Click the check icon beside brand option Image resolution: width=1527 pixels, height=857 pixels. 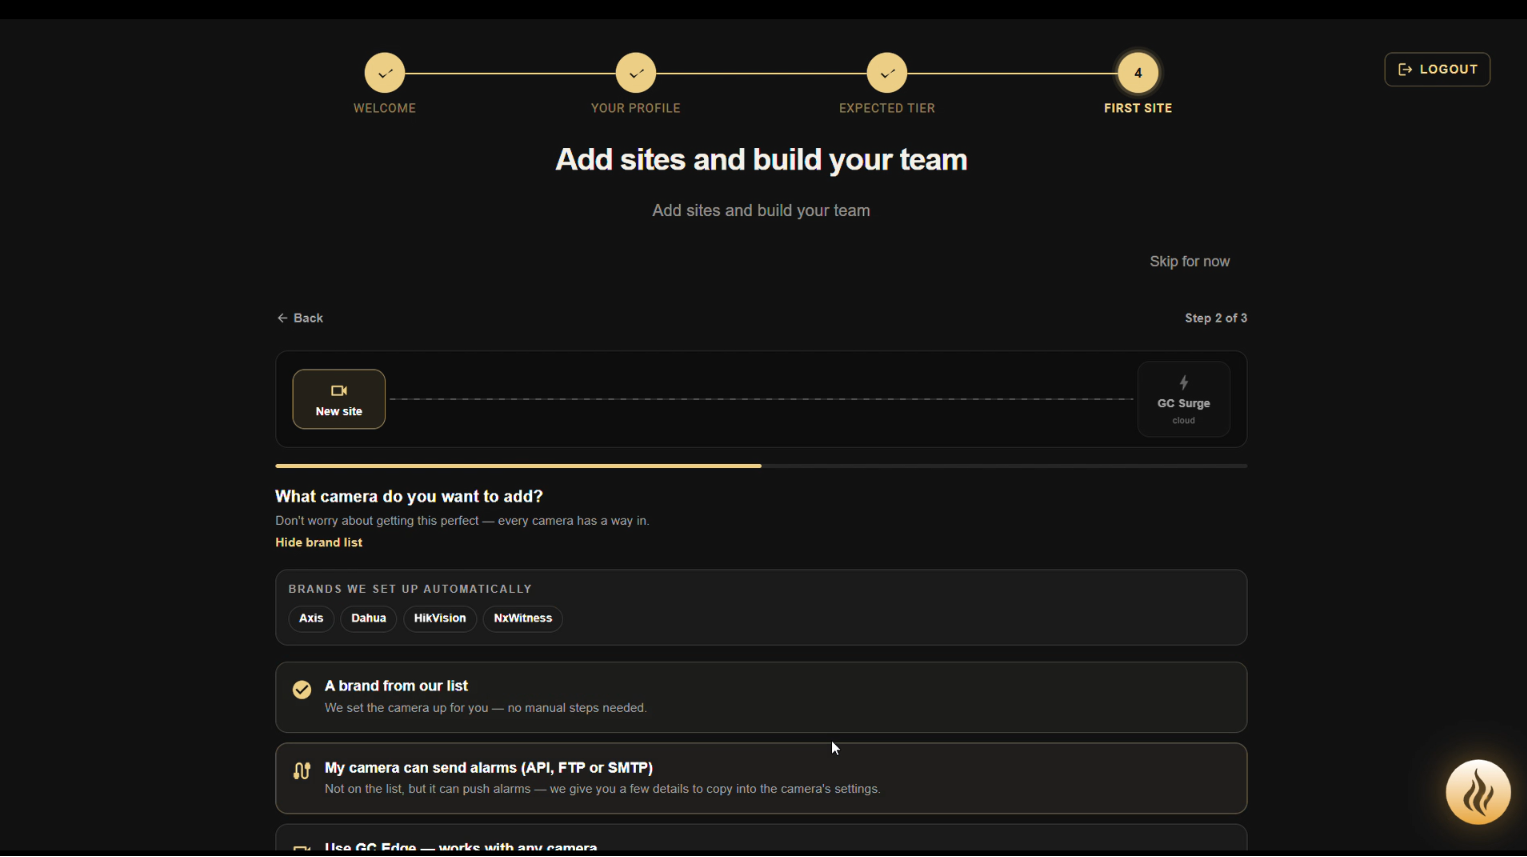(x=302, y=690)
